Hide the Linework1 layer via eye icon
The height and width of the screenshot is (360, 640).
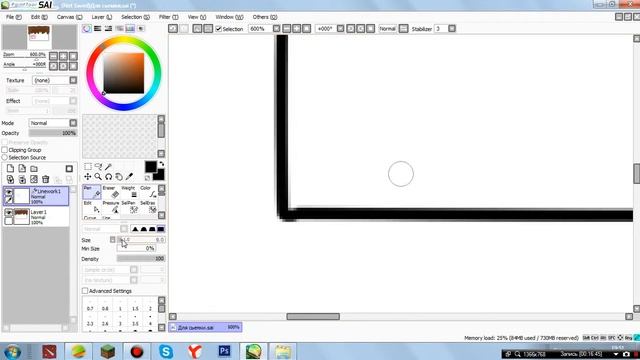[x=9, y=192]
